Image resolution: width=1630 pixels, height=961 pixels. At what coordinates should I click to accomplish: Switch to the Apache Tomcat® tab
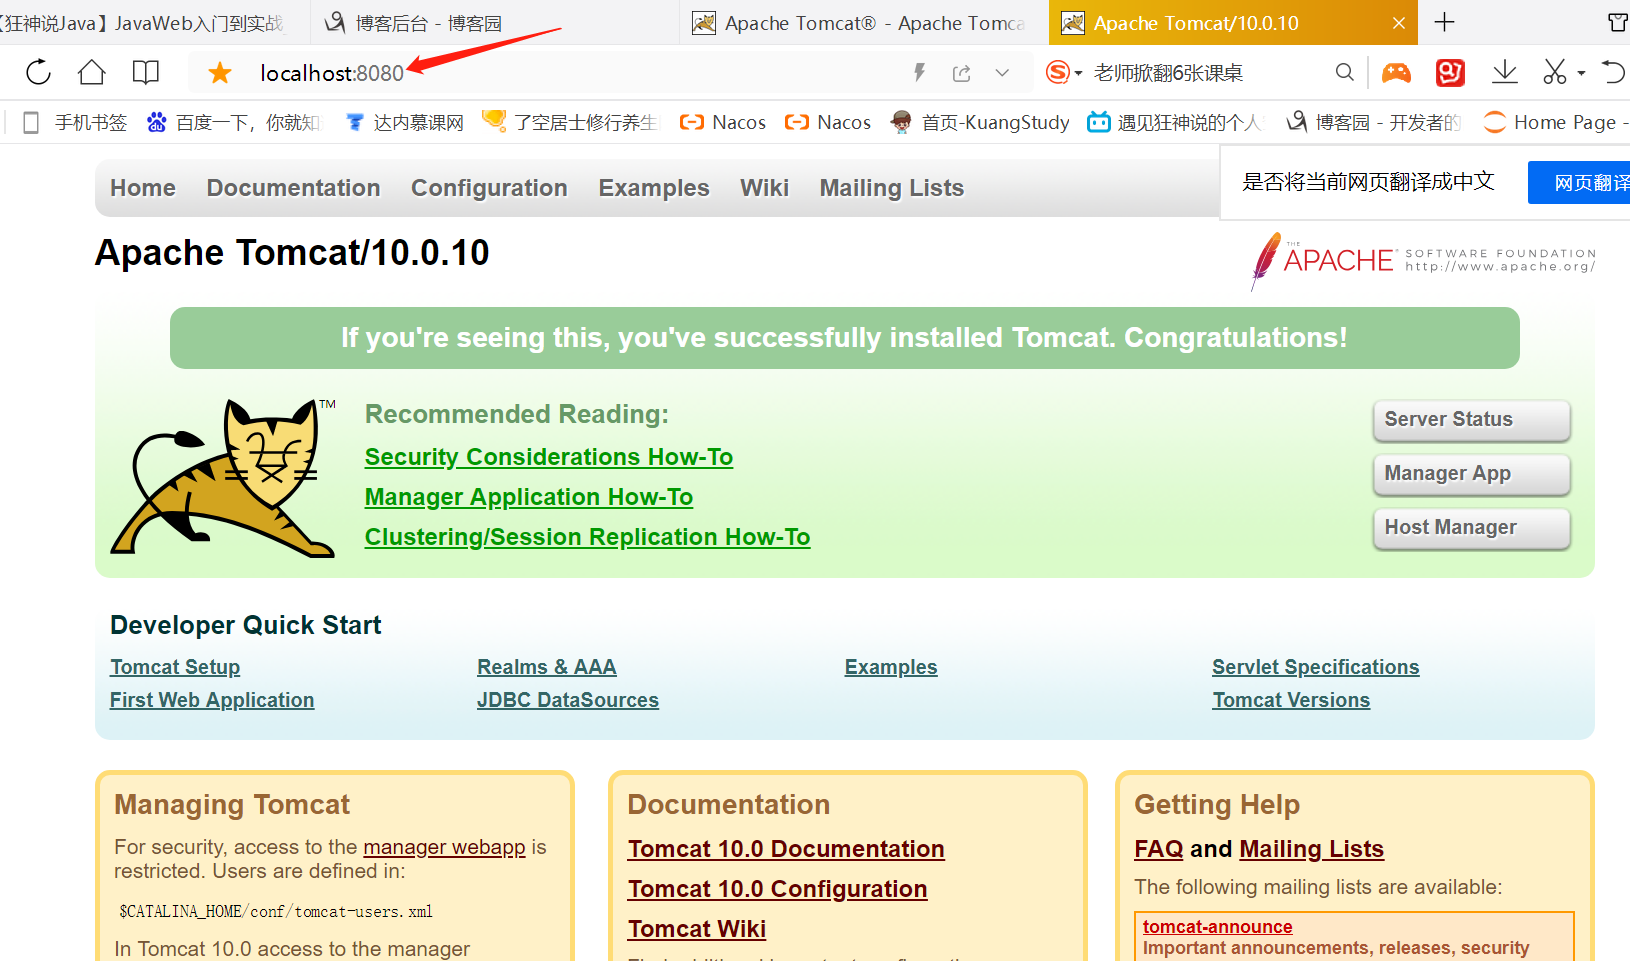pyautogui.click(x=864, y=23)
